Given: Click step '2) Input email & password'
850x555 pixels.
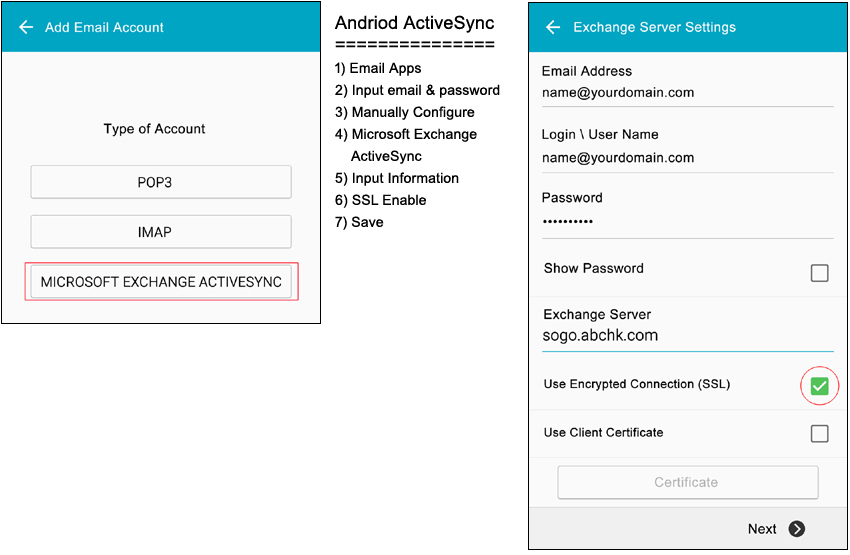Looking at the screenshot, I should 417,90.
